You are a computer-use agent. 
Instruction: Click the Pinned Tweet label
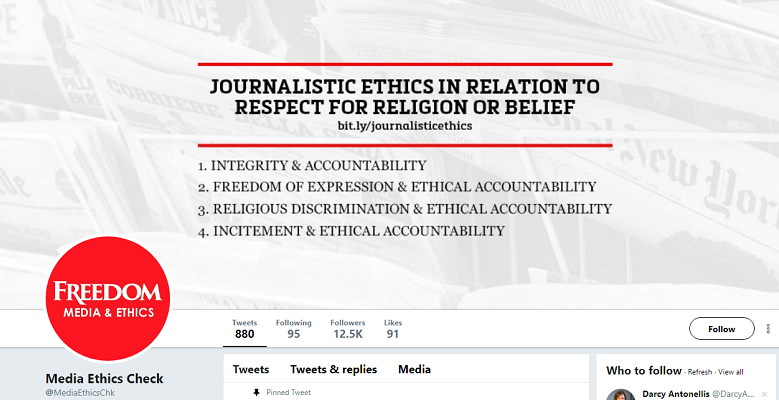coord(288,393)
